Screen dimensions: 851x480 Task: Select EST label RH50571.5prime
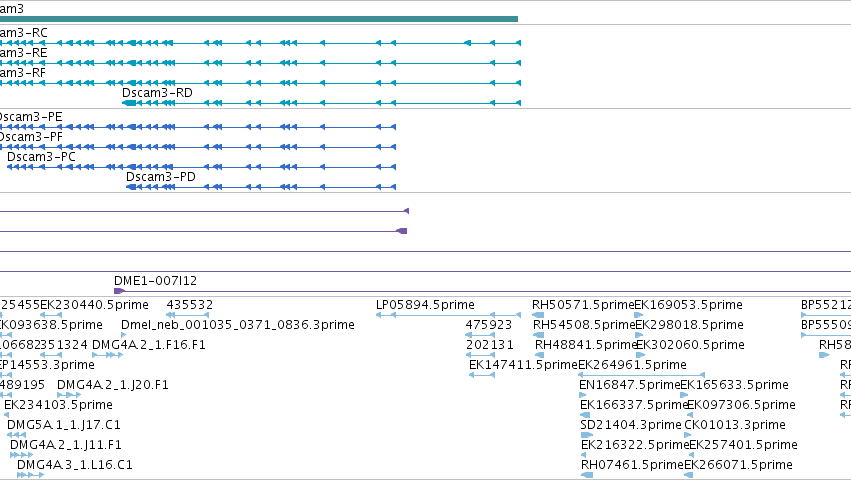[x=583, y=305]
